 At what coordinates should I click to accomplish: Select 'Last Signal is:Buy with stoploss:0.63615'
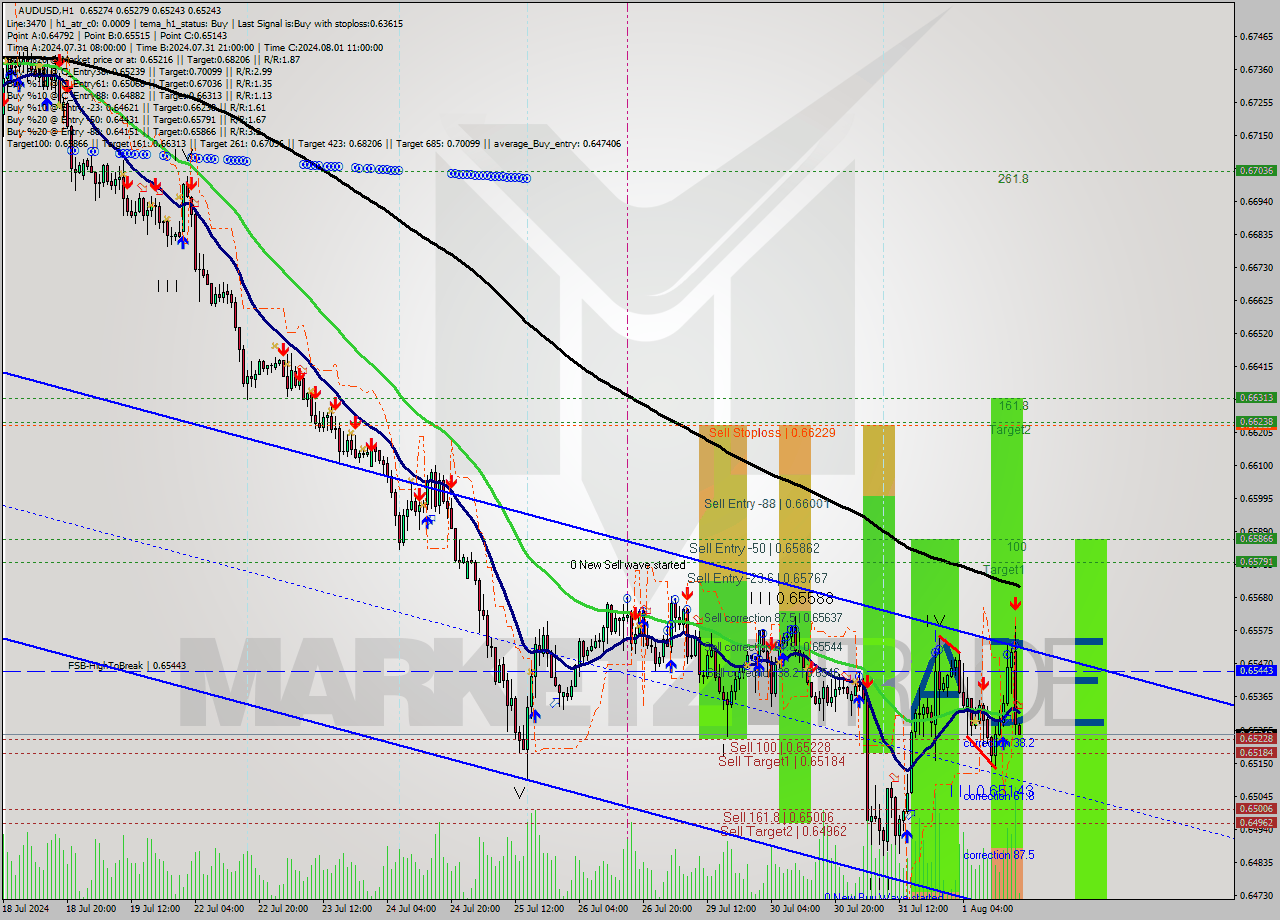click(x=318, y=22)
